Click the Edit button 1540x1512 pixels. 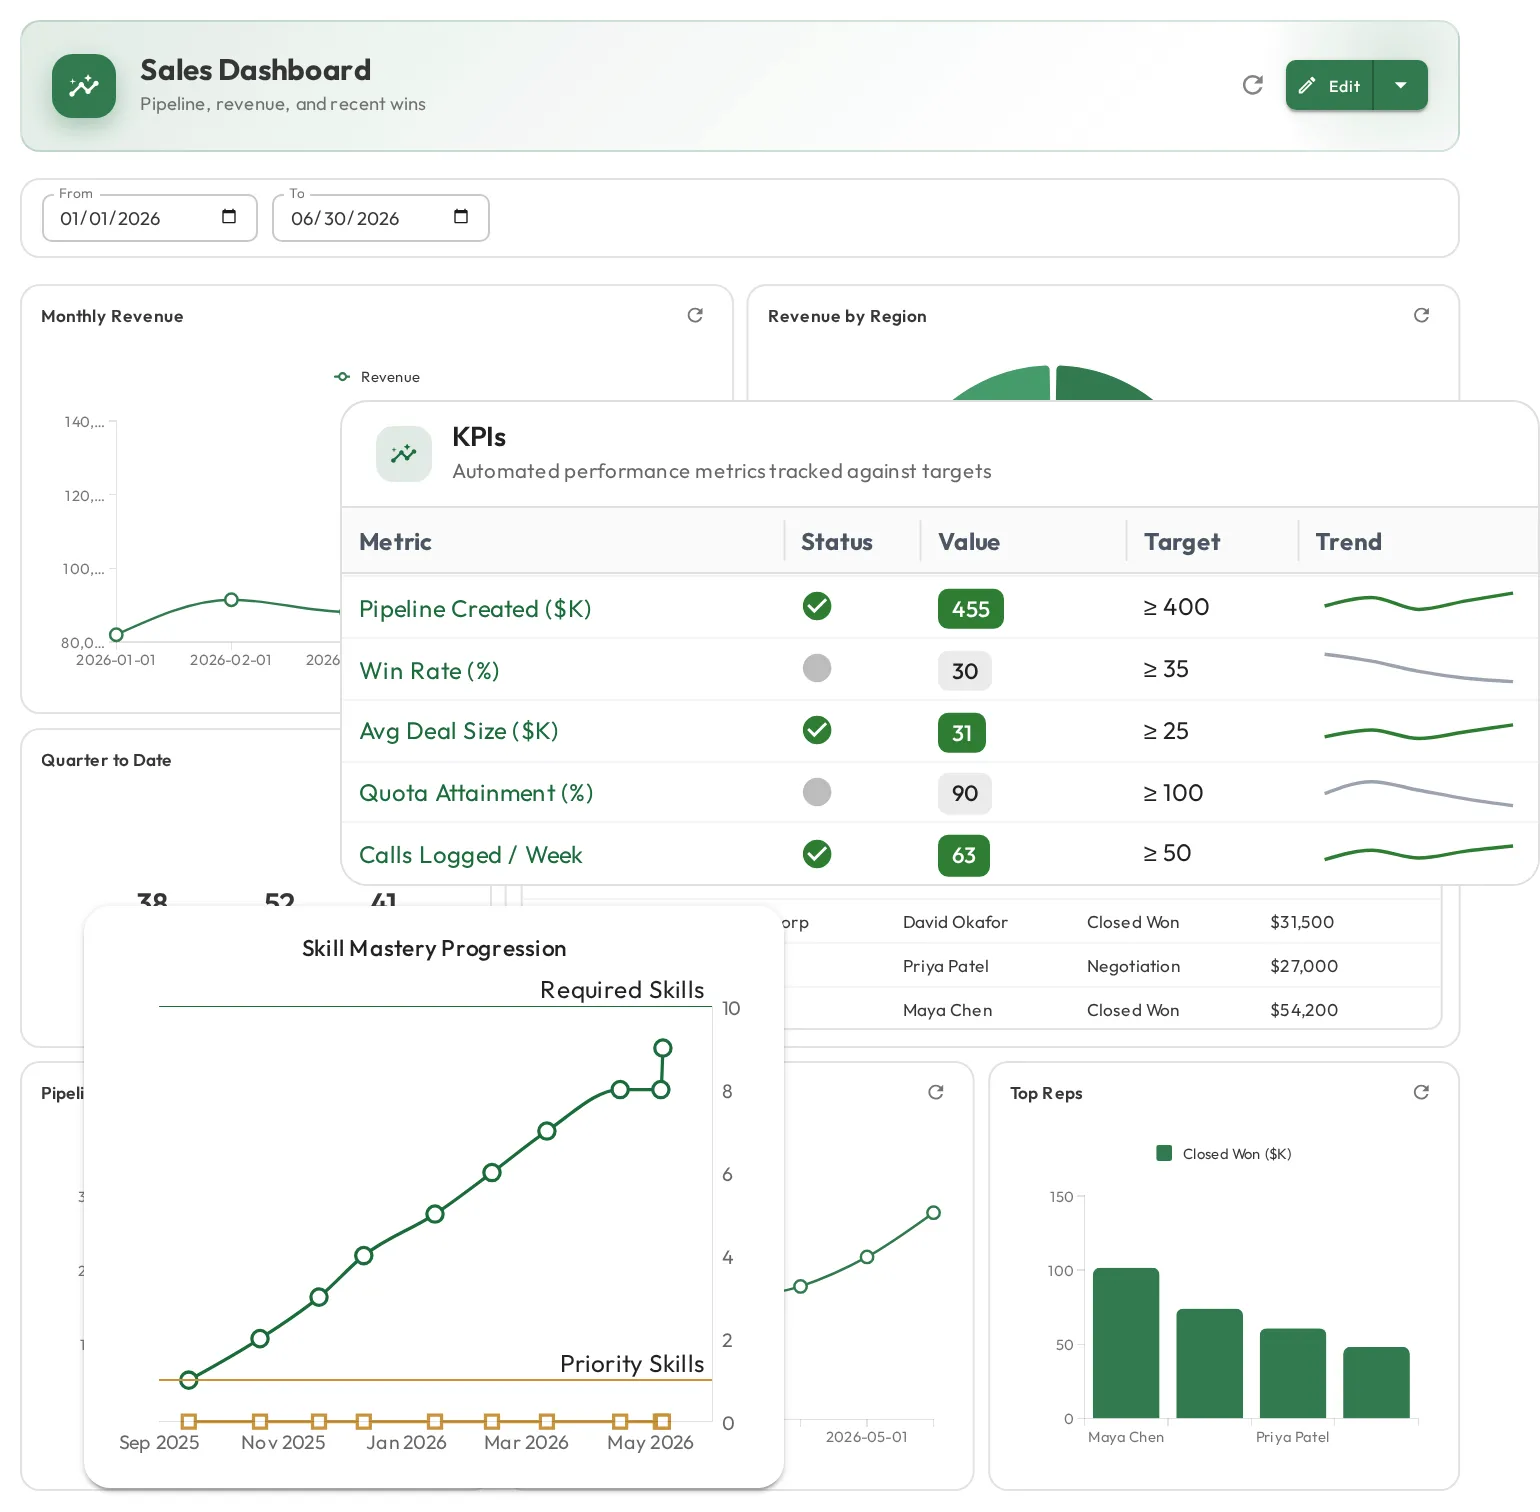[1330, 86]
